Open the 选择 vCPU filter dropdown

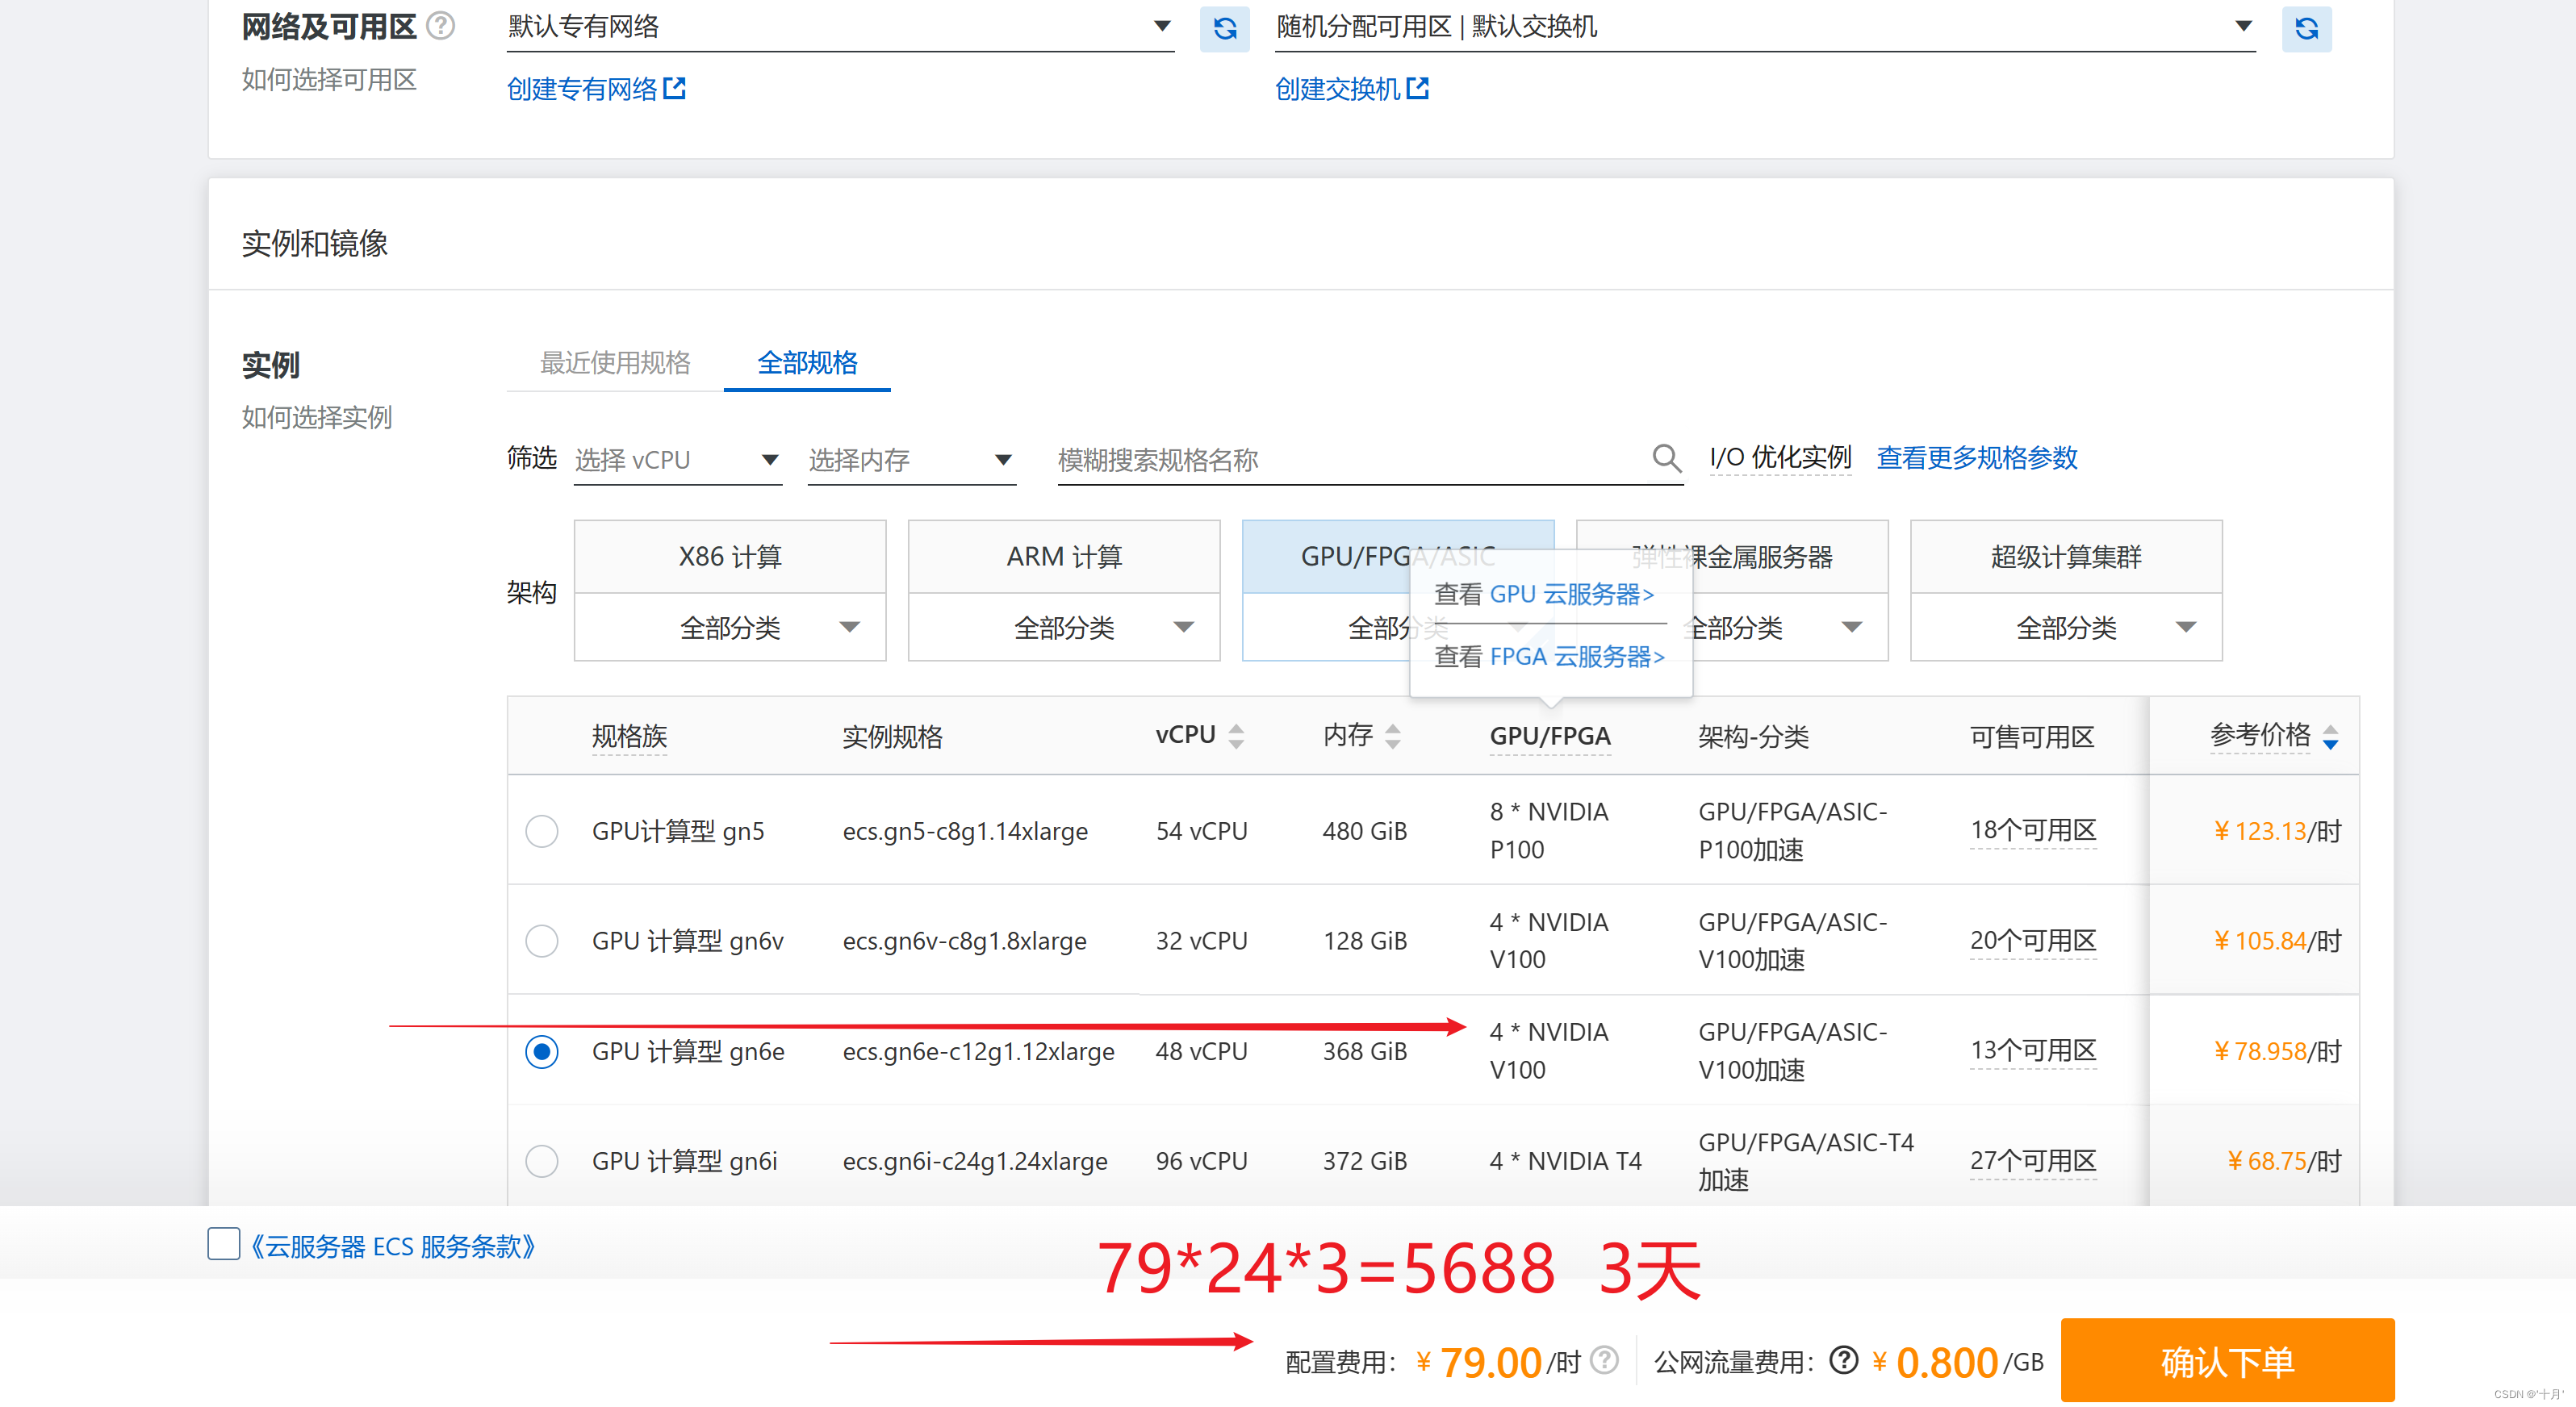(677, 460)
